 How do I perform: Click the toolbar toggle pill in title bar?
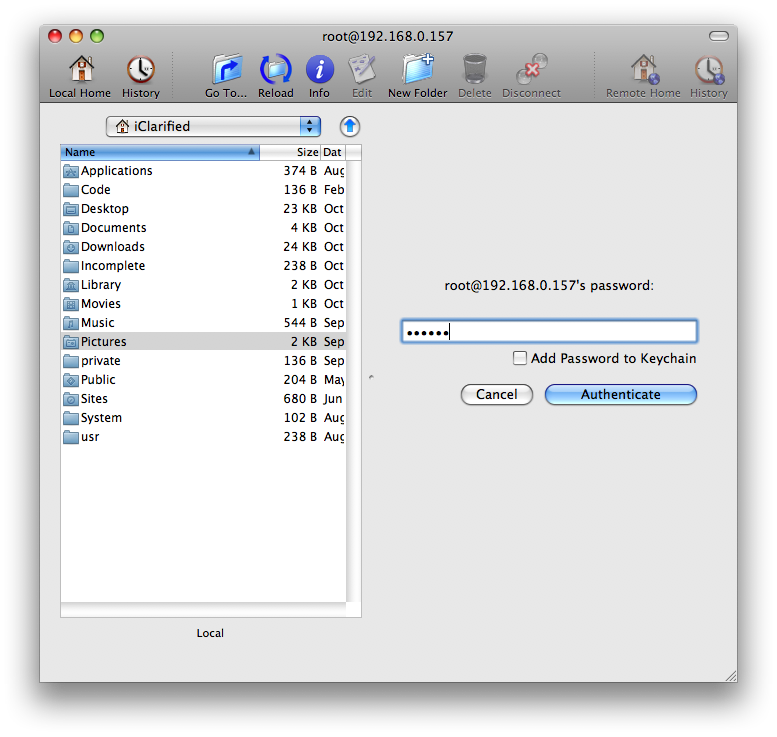718,36
